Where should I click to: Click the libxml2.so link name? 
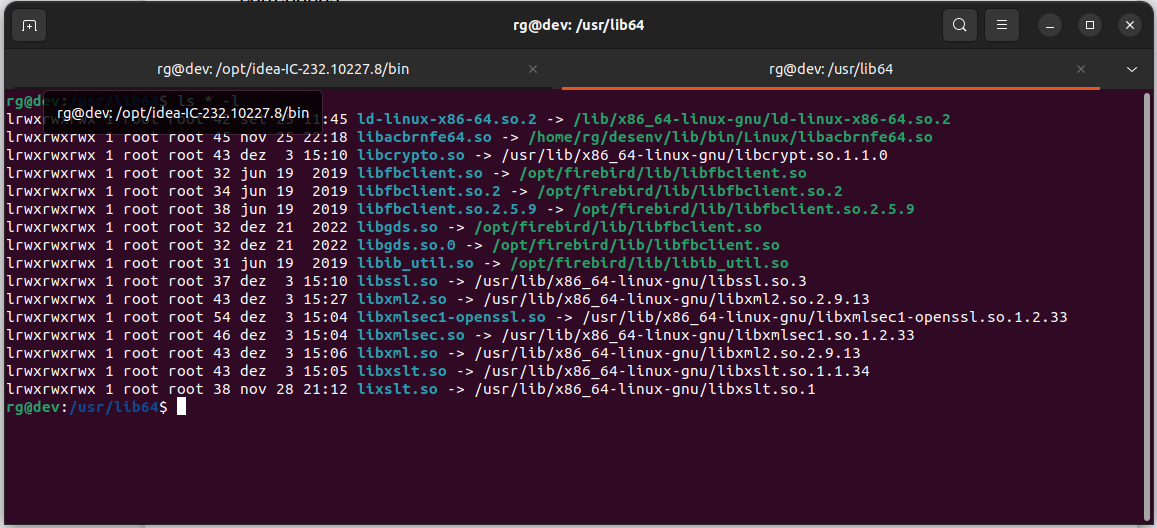coord(401,299)
